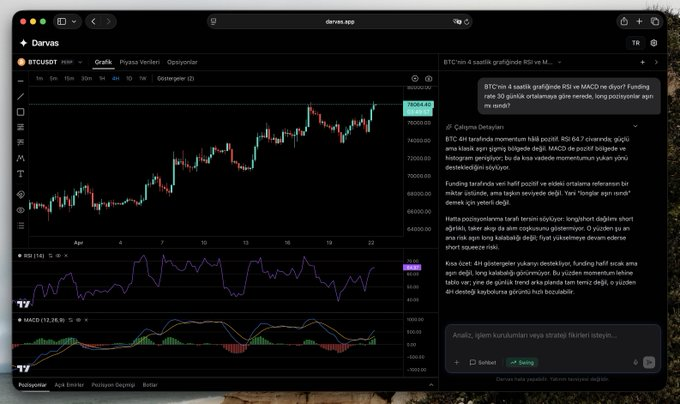Toggle the Swing mode chip
The height and width of the screenshot is (404, 680).
pos(522,362)
